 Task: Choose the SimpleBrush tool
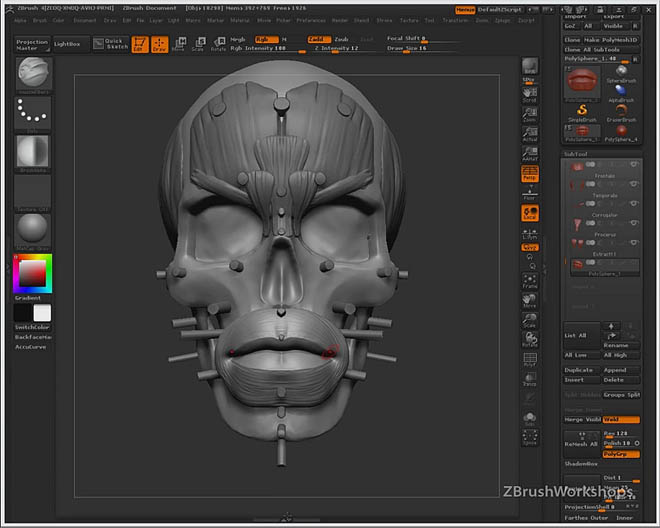pyautogui.click(x=582, y=113)
